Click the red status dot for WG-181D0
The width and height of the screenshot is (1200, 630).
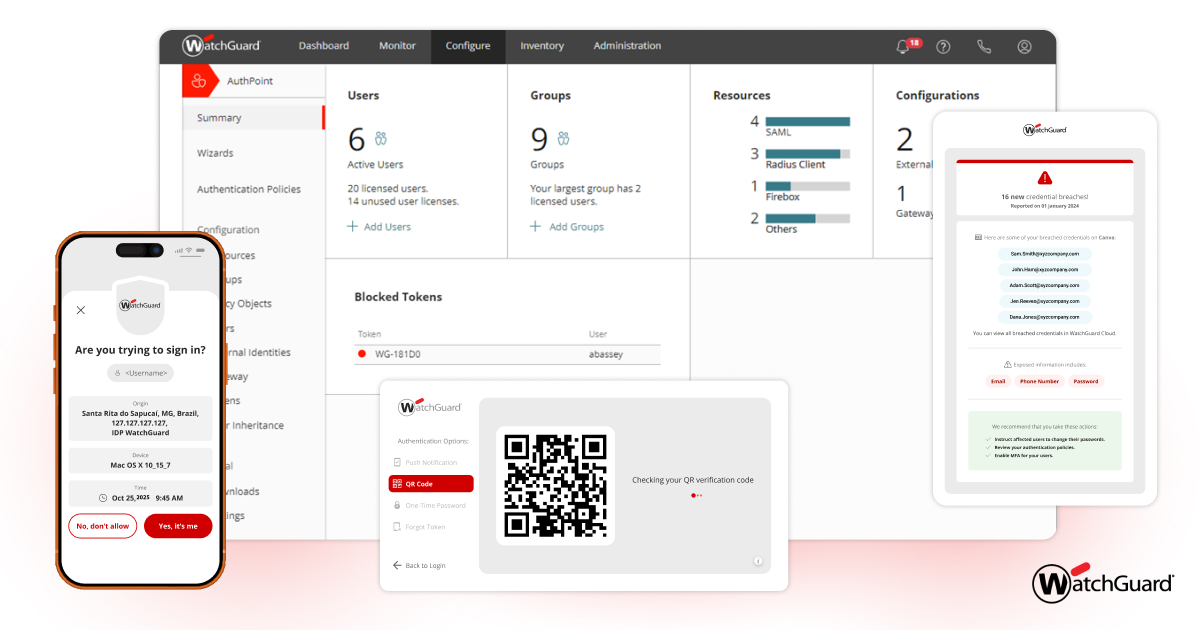coord(362,354)
